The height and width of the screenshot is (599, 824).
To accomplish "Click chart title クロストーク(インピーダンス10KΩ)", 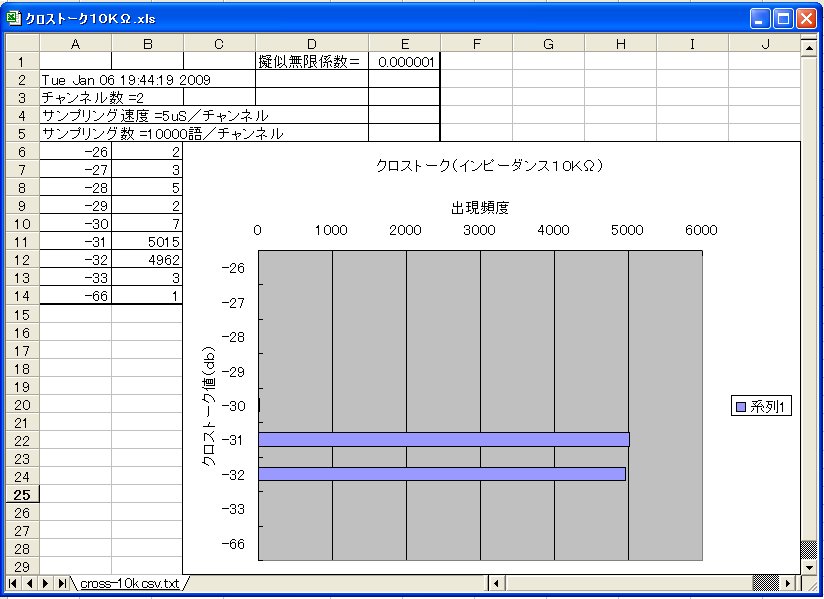I will point(489,166).
